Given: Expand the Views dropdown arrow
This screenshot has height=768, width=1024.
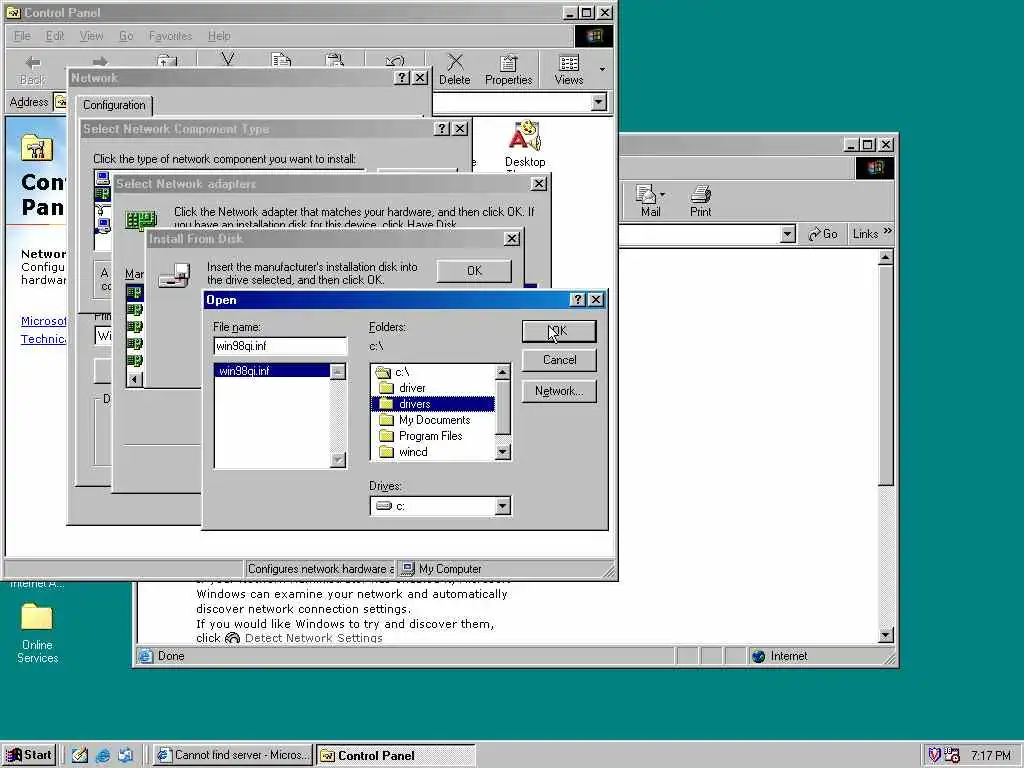Looking at the screenshot, I should (x=602, y=69).
